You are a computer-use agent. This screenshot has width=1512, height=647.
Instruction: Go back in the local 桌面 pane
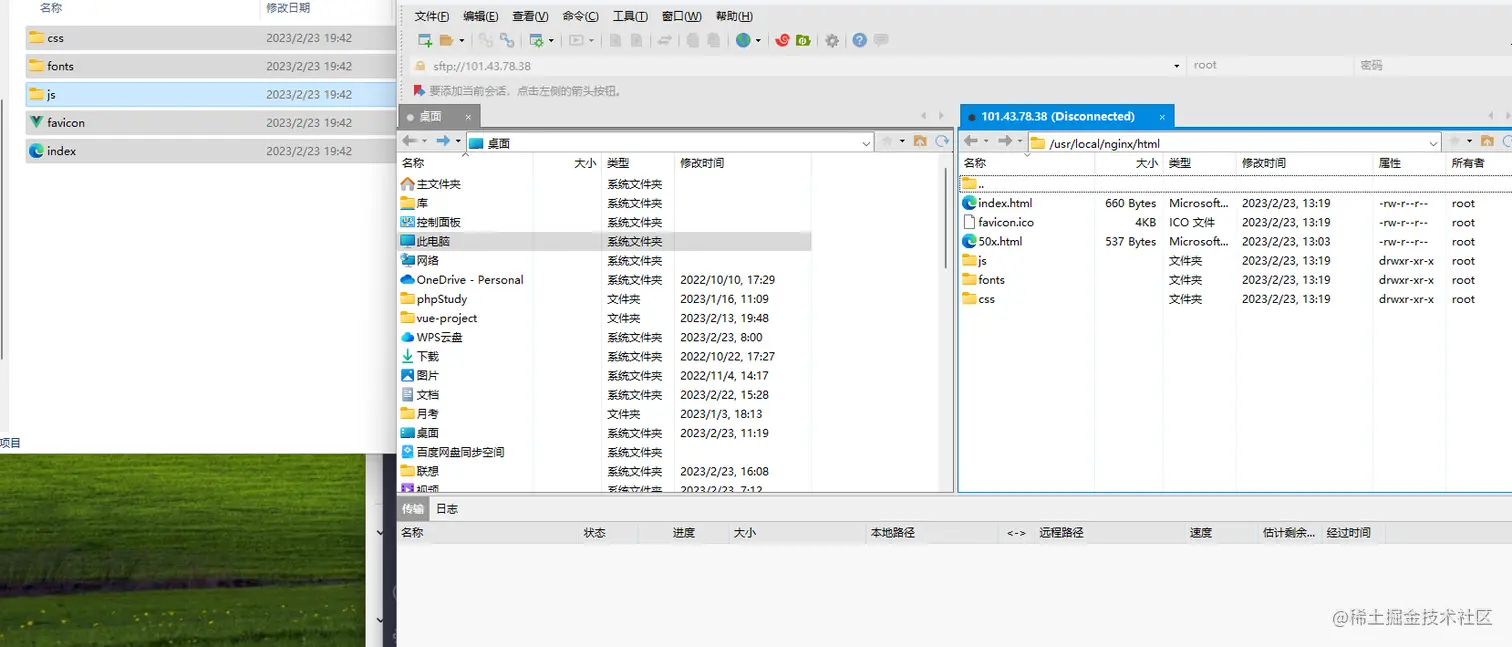coord(410,142)
